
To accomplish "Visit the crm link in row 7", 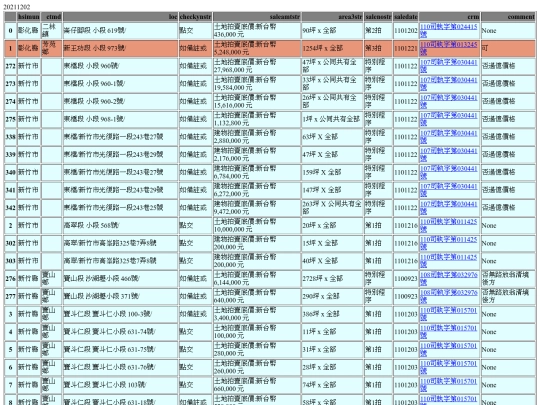I will pos(449,385).
